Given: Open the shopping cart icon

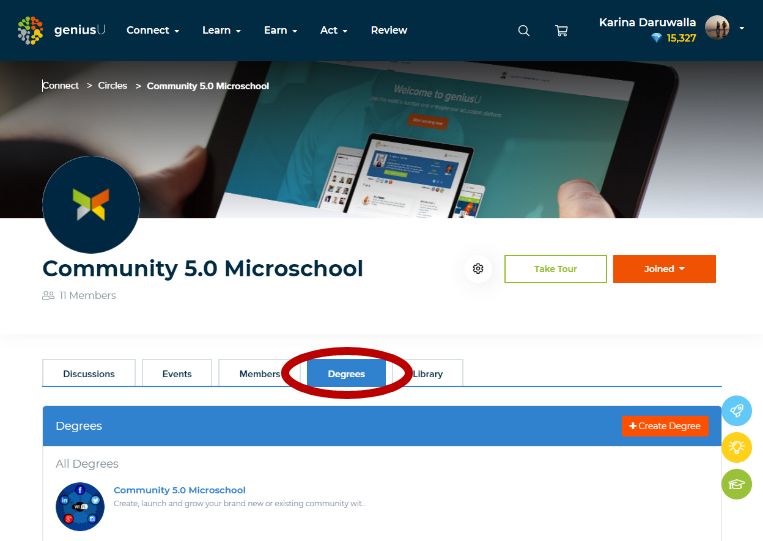Looking at the screenshot, I should [561, 31].
